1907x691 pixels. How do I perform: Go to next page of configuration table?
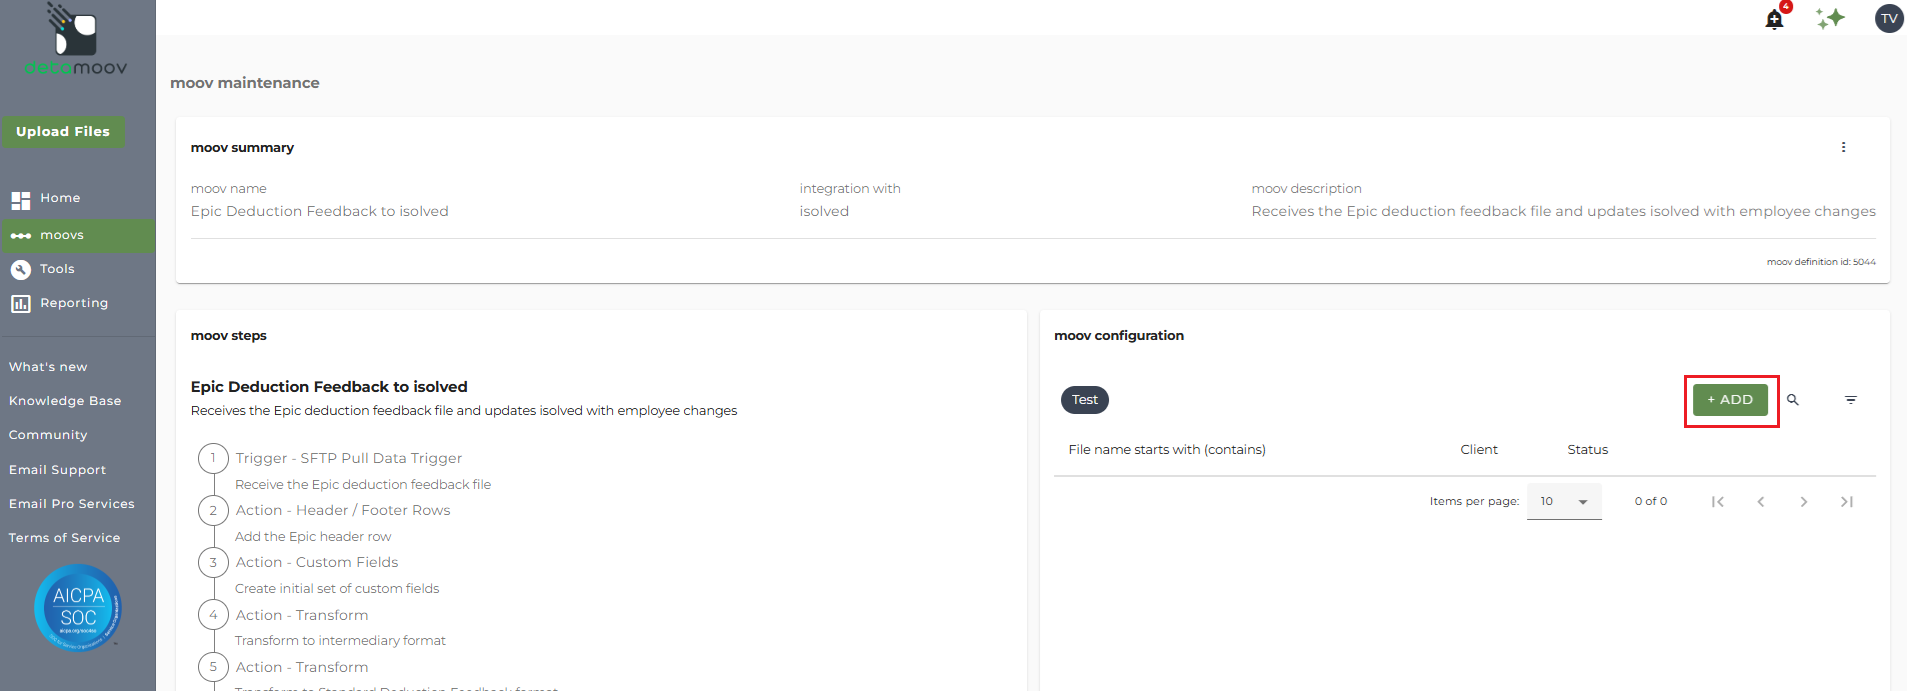point(1804,502)
